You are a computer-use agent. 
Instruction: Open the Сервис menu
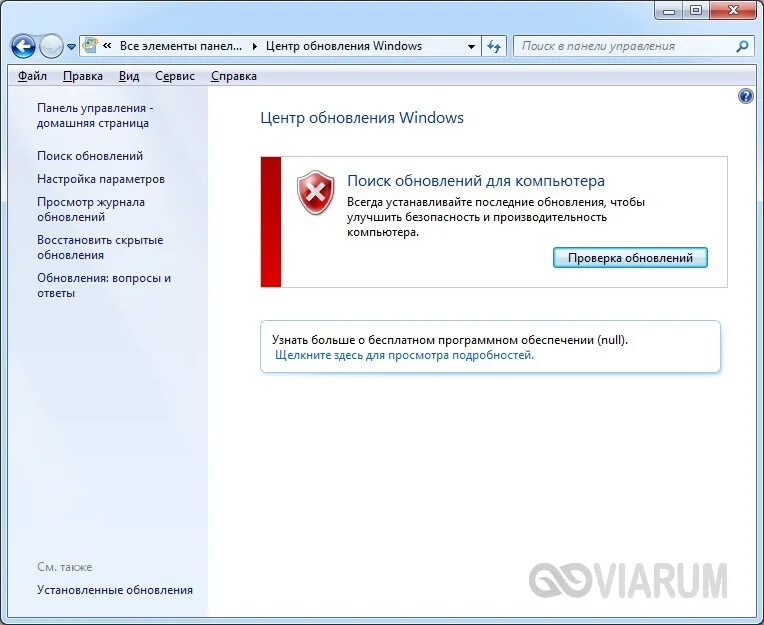pos(175,76)
